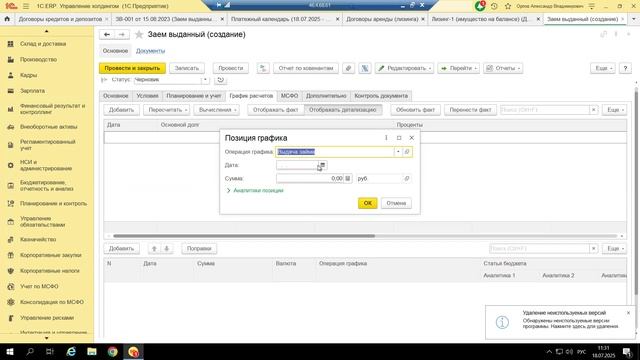Open the Операция графика value link icon

[407, 152]
